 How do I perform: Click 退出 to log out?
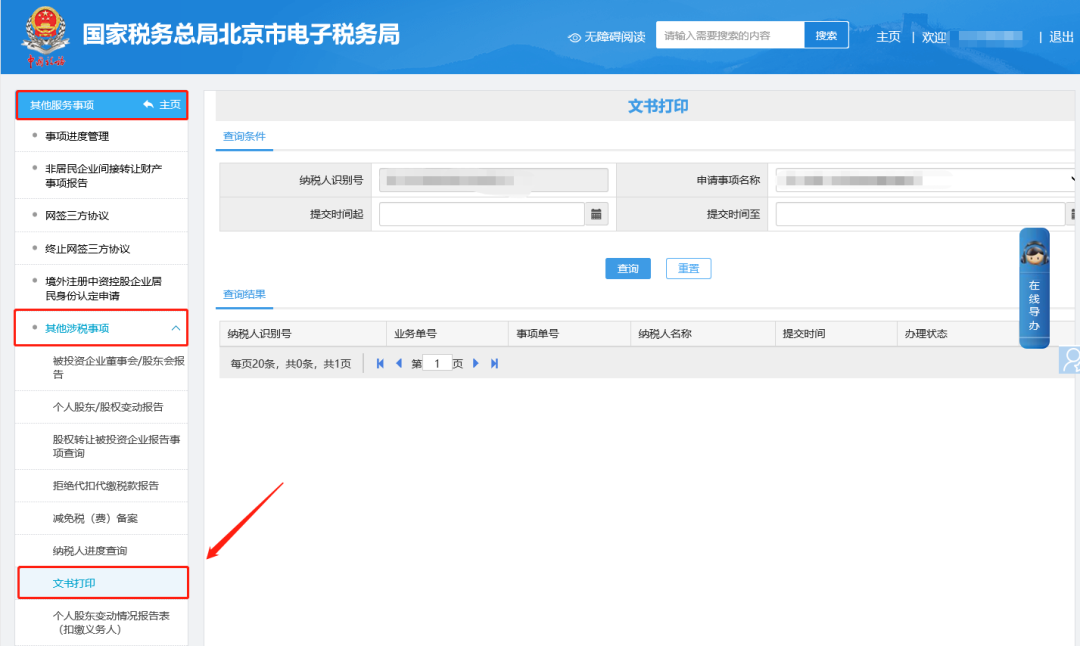1061,37
